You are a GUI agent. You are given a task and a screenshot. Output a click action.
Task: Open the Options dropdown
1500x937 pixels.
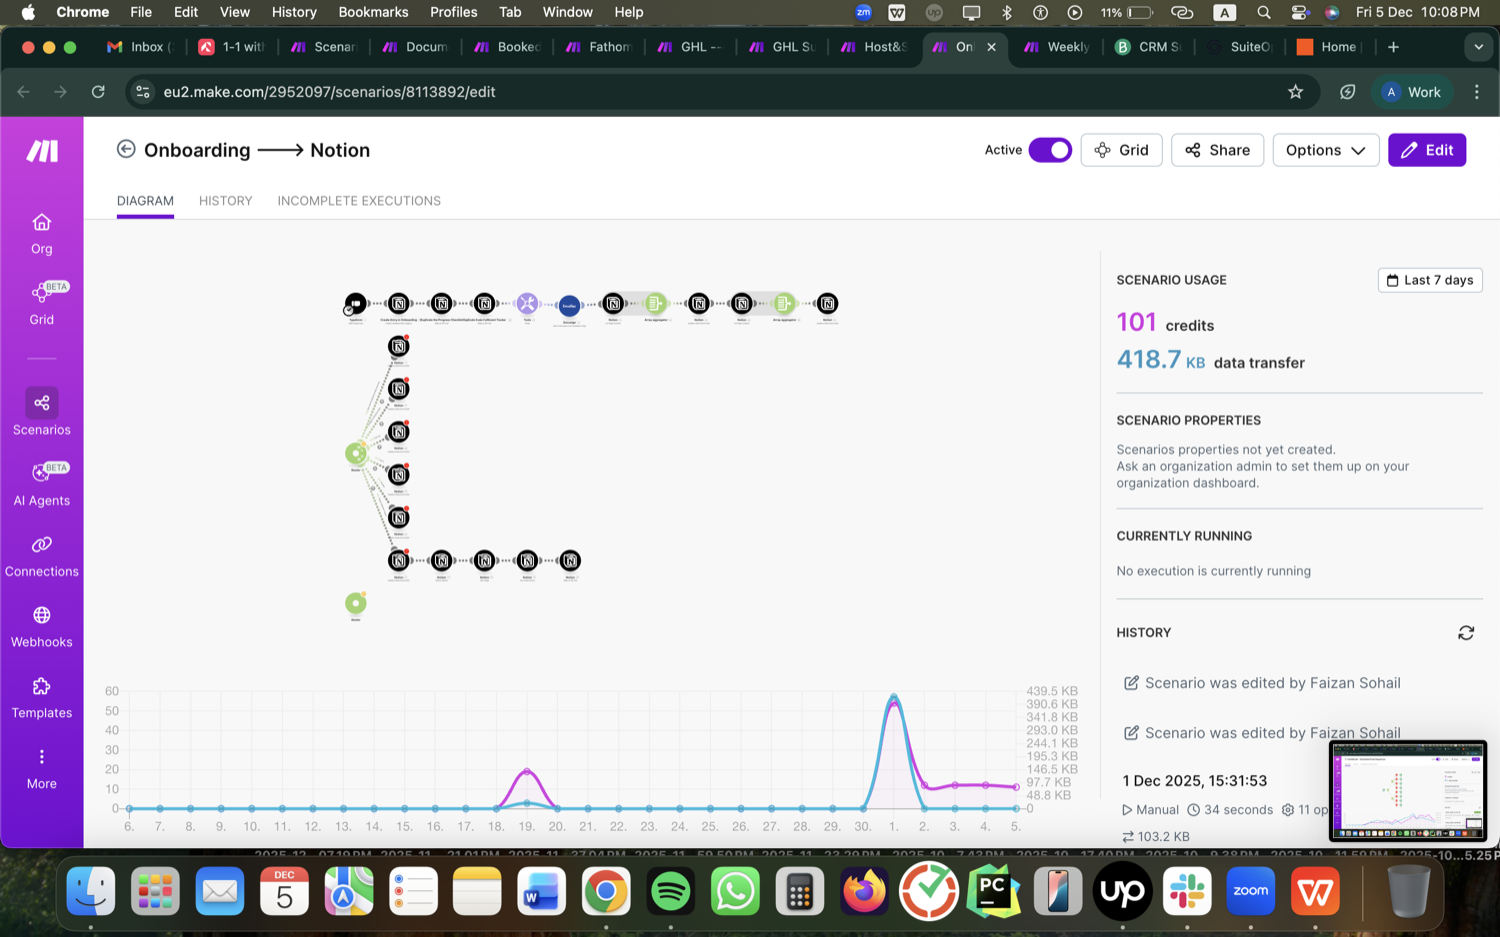(x=1325, y=150)
